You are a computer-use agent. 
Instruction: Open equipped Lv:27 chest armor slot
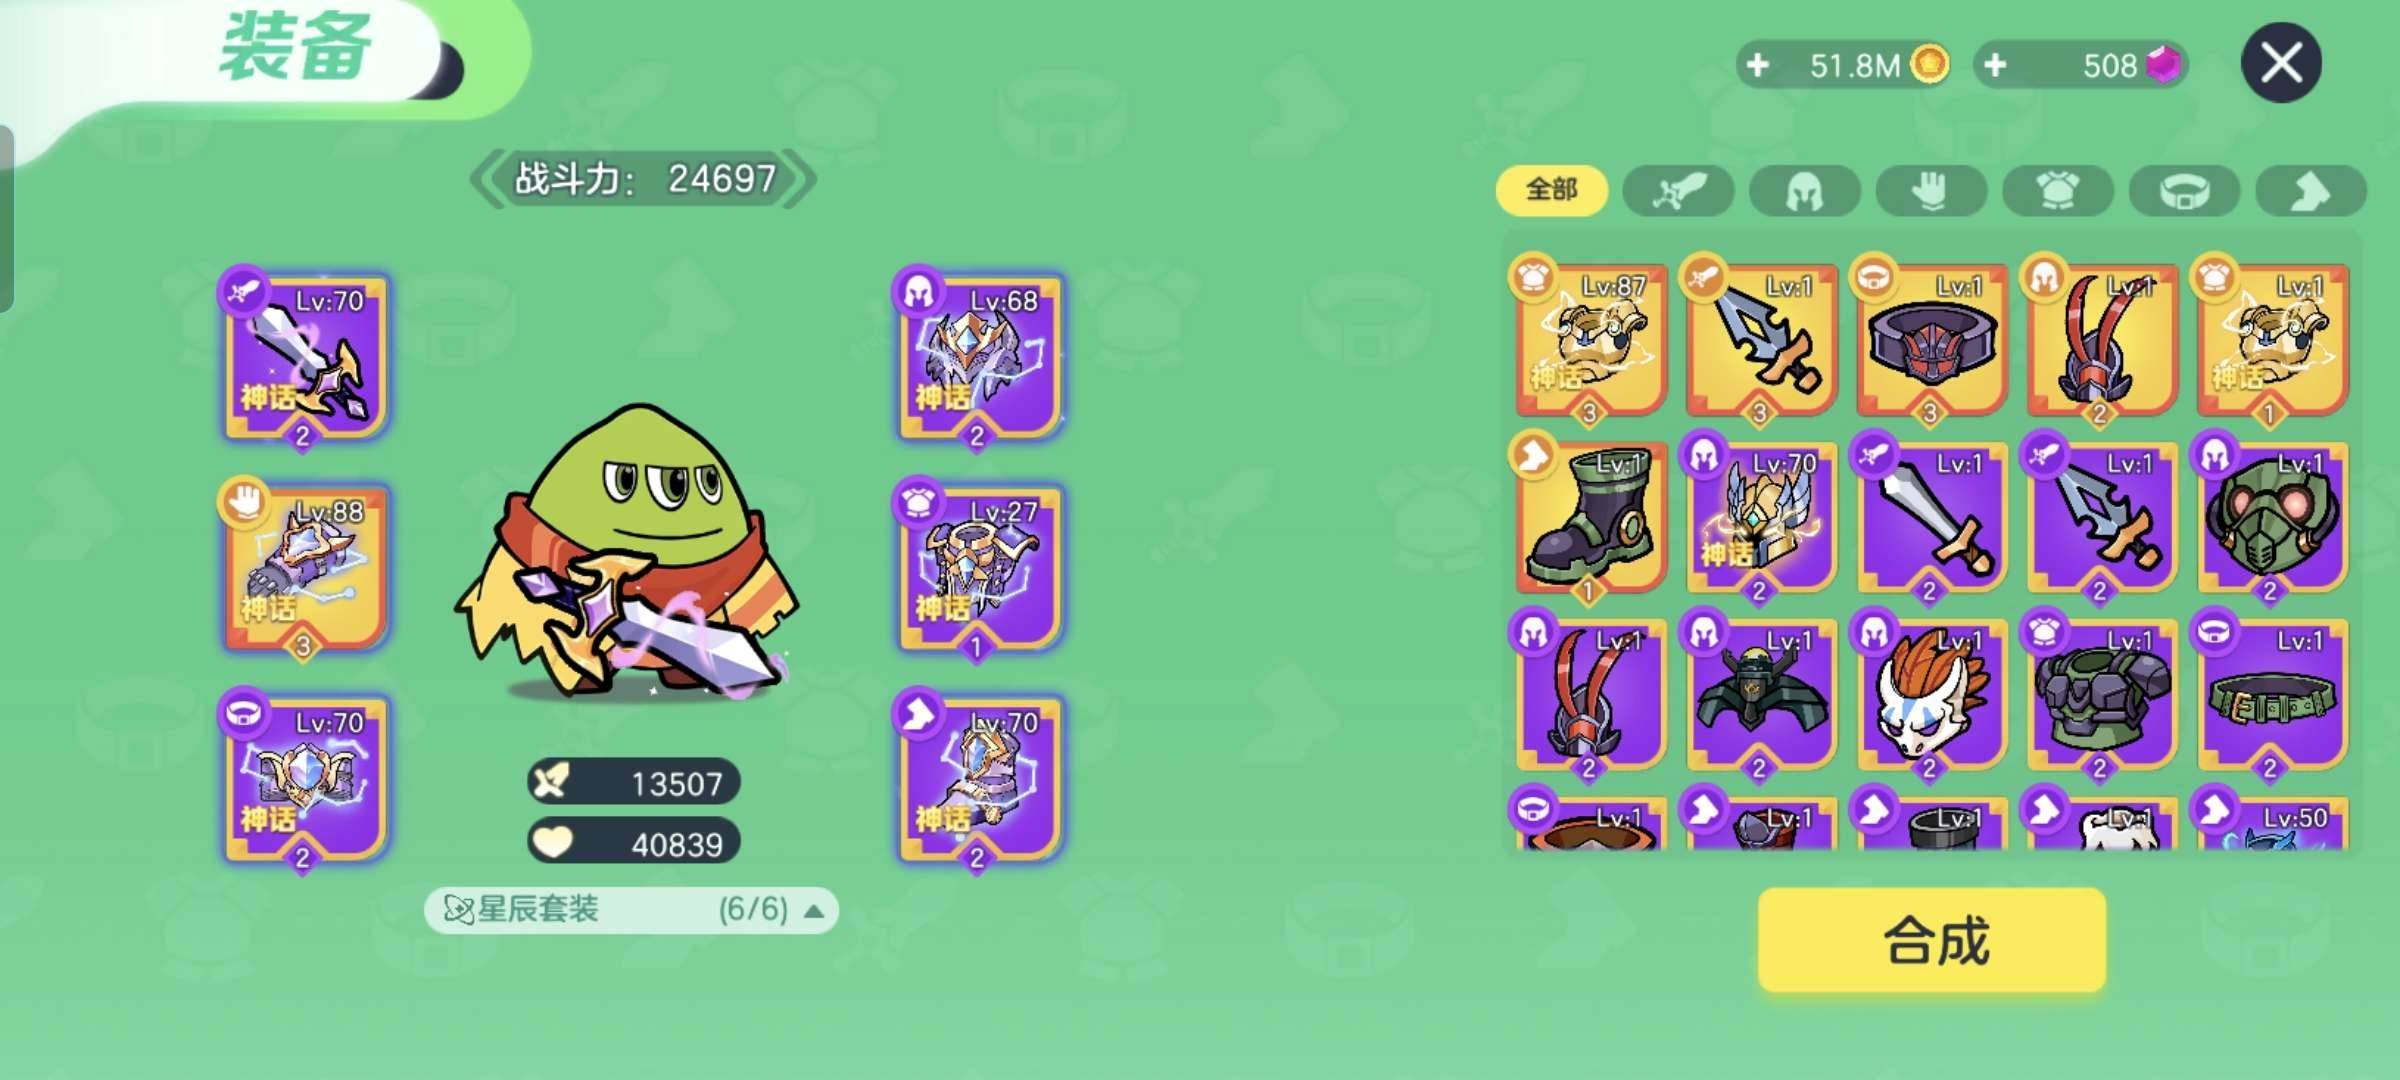[x=979, y=567]
